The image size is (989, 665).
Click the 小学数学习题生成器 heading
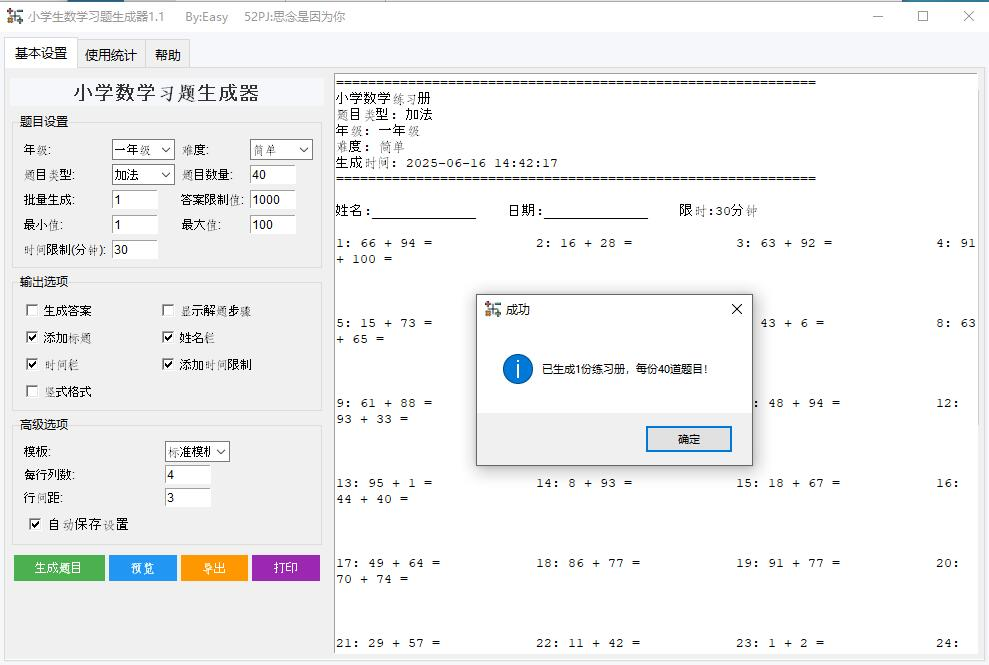tap(166, 93)
